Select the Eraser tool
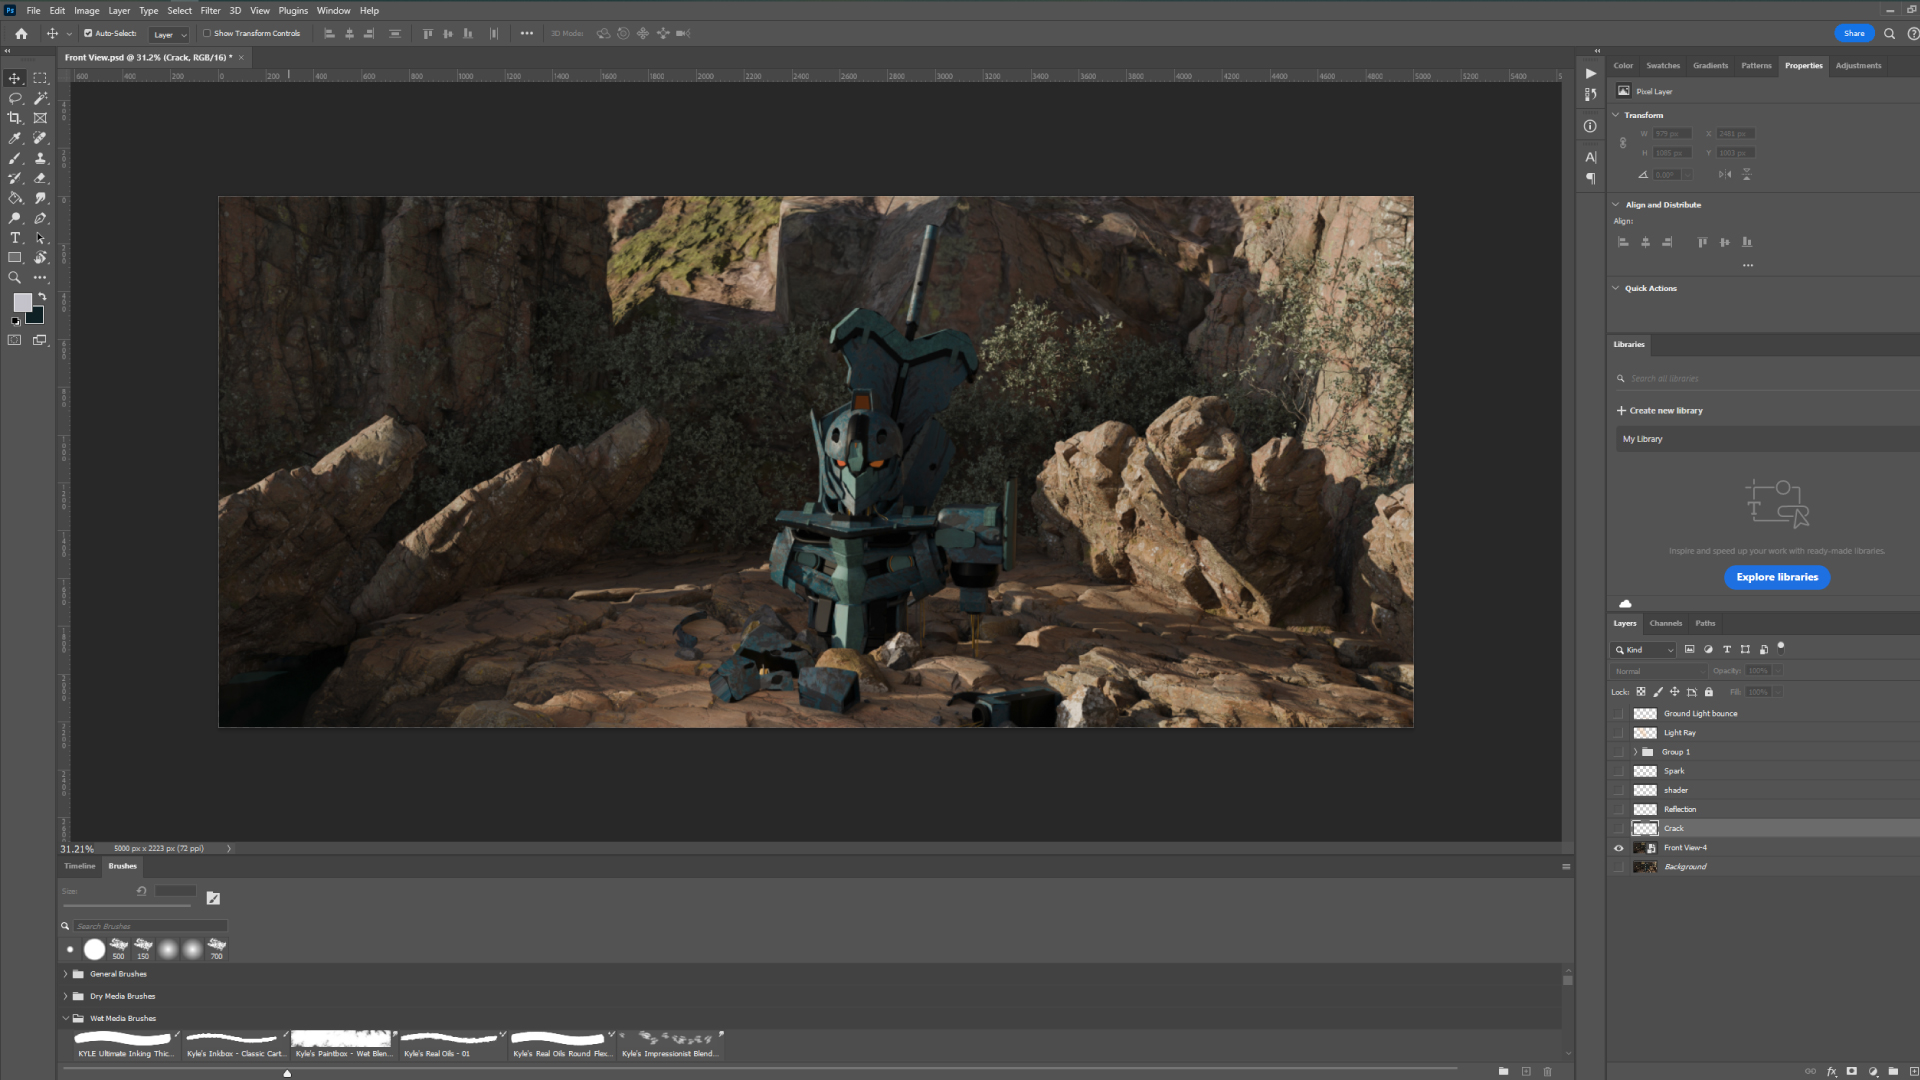Screen dimensions: 1920x1080 pos(40,178)
